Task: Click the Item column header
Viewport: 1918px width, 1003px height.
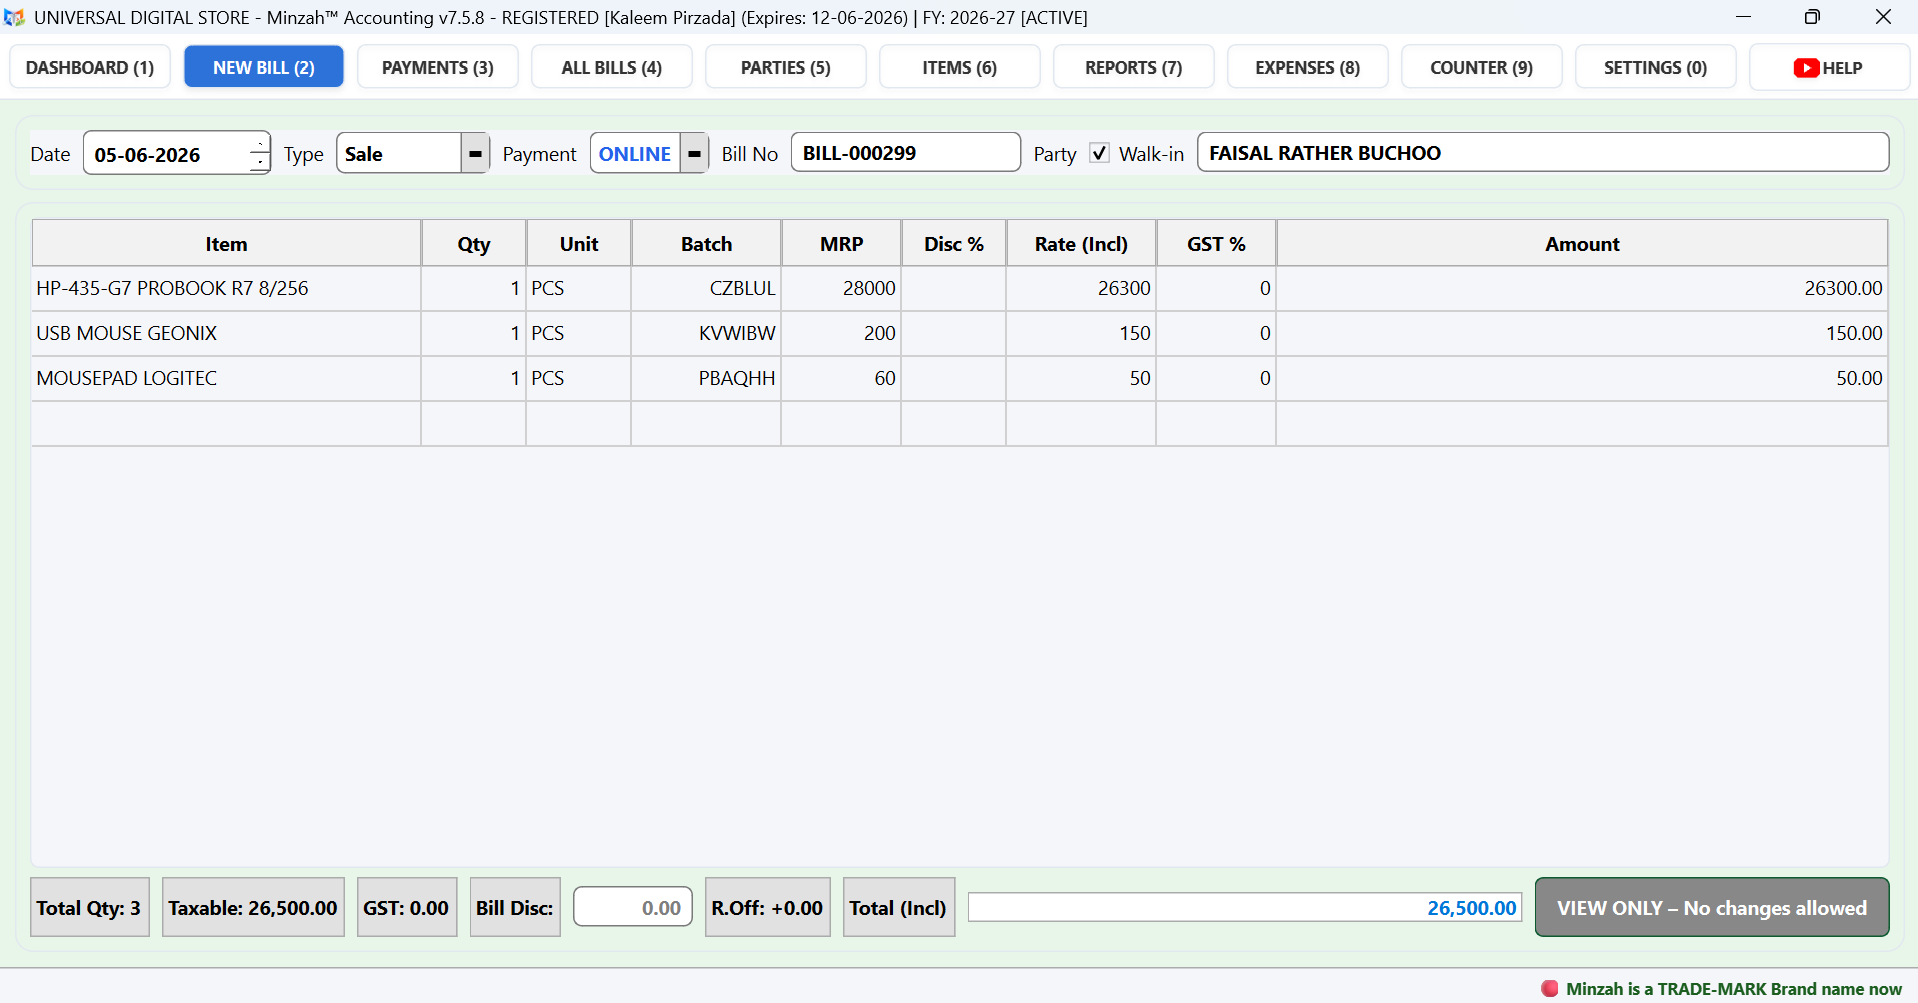Action: coord(227,243)
